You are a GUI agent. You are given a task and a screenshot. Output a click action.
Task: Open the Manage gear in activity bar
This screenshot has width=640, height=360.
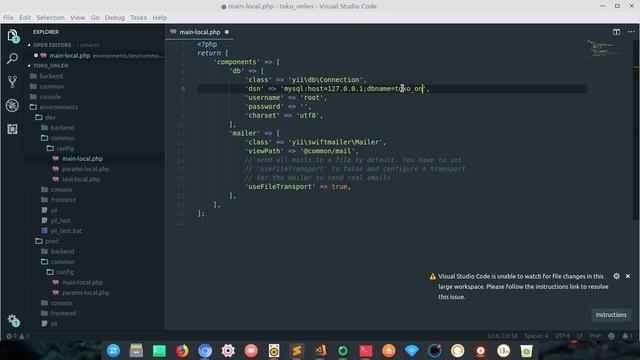[13, 320]
